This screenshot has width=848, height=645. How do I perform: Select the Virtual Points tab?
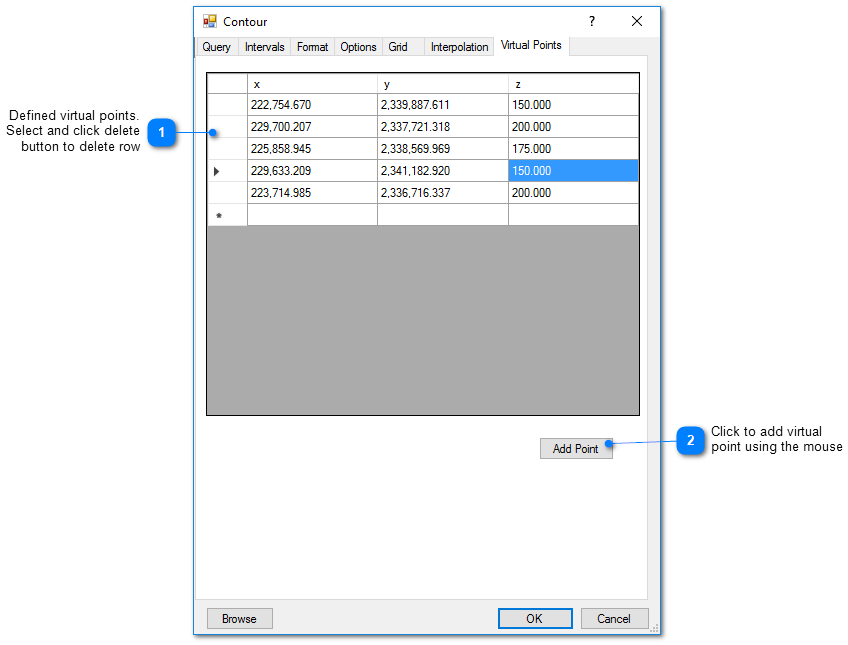coord(531,45)
